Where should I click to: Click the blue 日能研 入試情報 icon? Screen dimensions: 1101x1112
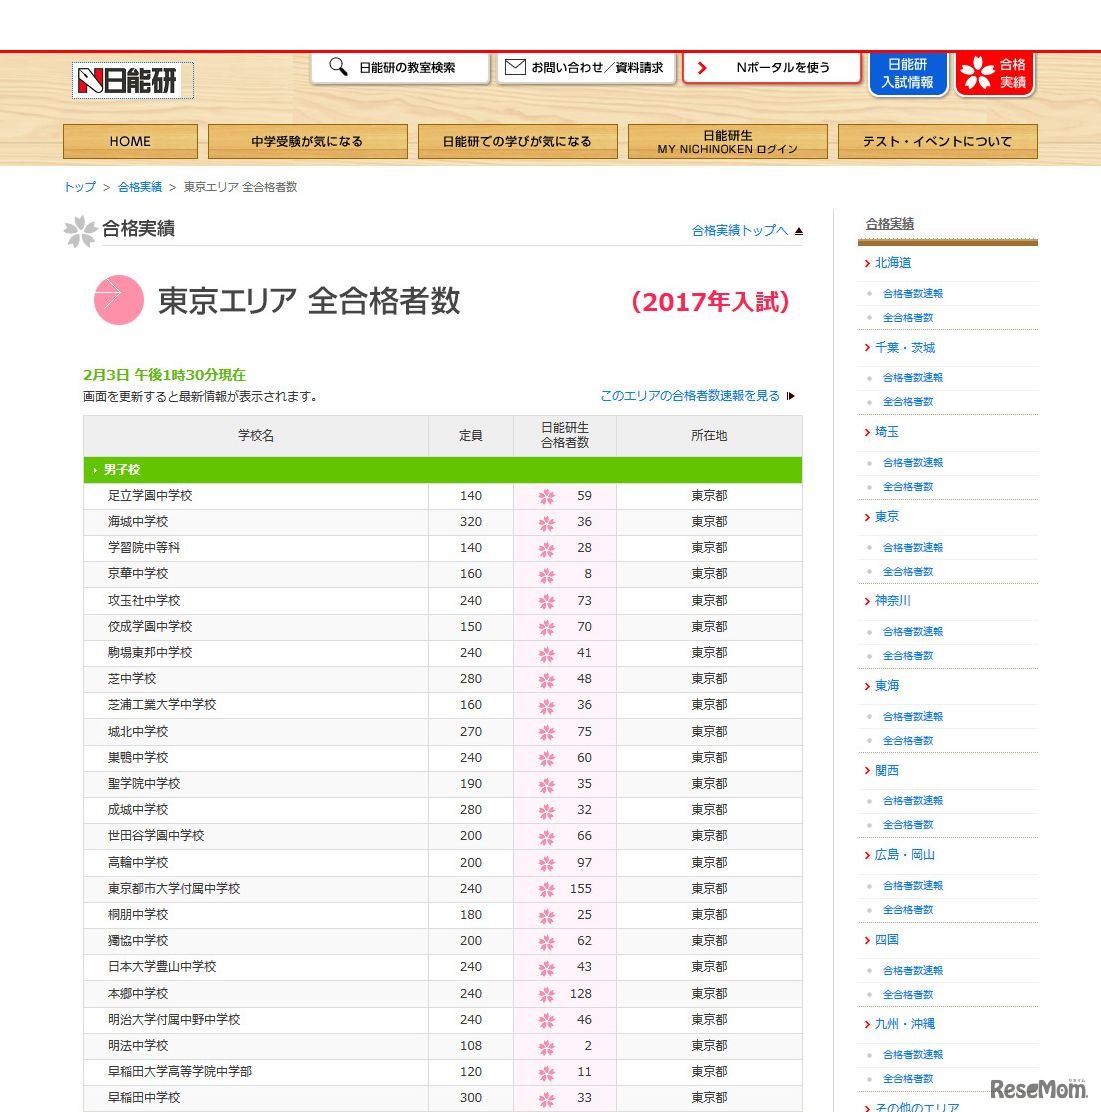coord(906,72)
